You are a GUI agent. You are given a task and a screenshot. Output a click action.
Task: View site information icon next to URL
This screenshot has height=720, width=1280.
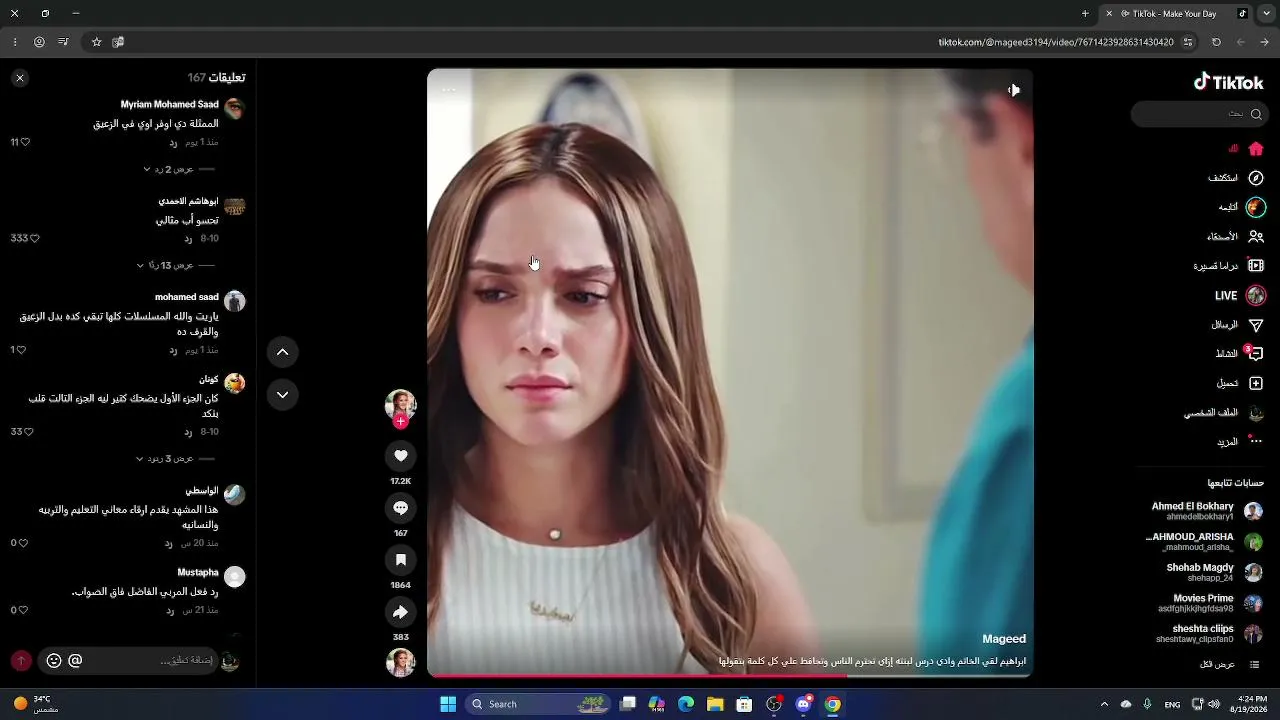(1188, 42)
